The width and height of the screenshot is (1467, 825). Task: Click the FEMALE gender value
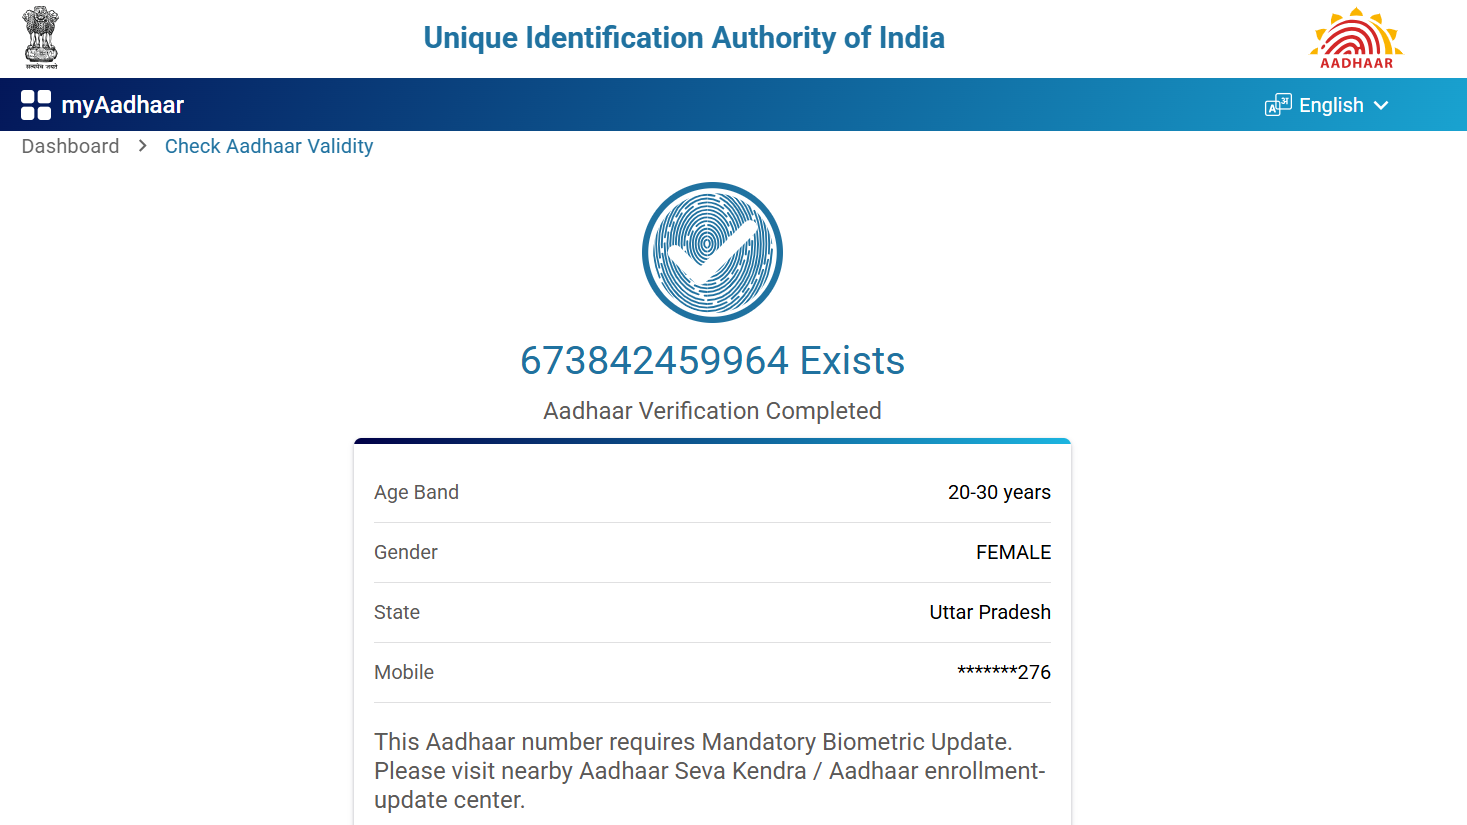[1013, 552]
